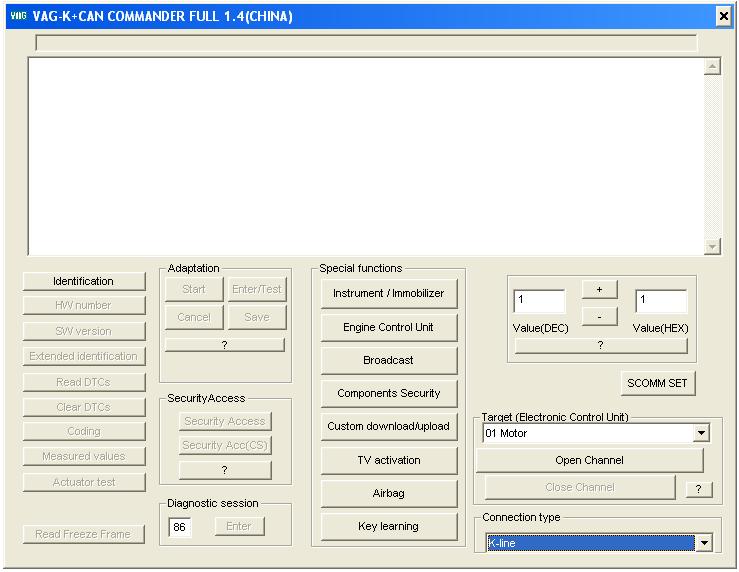
Task: Open the Airbag function
Action: click(x=389, y=493)
